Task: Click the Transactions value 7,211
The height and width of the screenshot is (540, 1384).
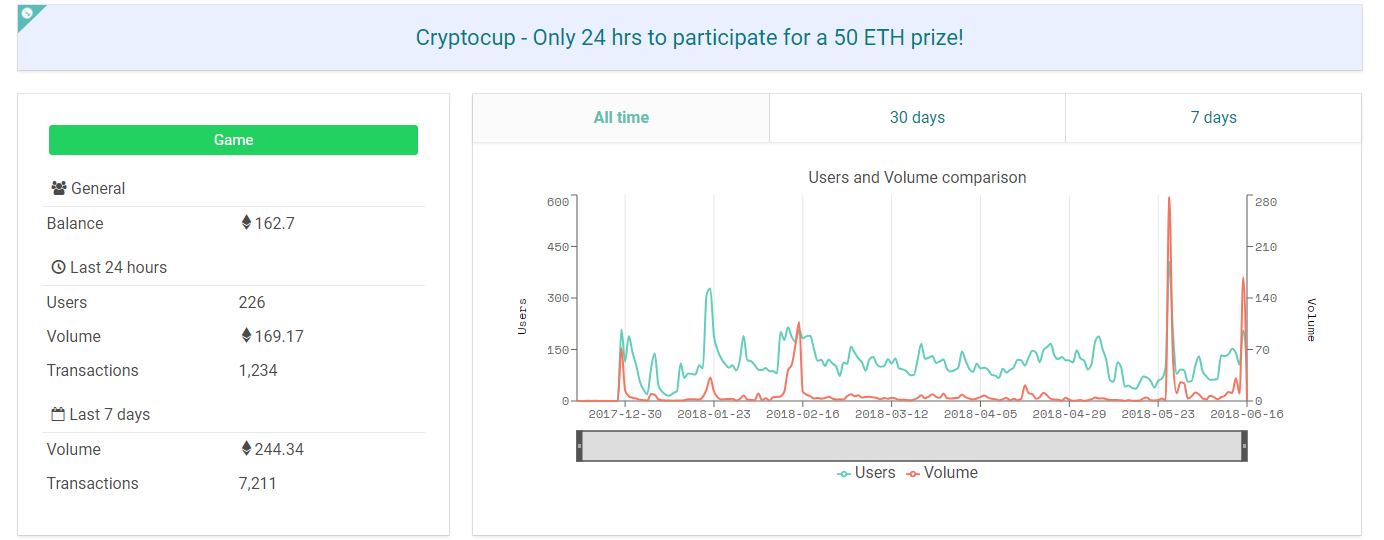Action: tap(258, 483)
